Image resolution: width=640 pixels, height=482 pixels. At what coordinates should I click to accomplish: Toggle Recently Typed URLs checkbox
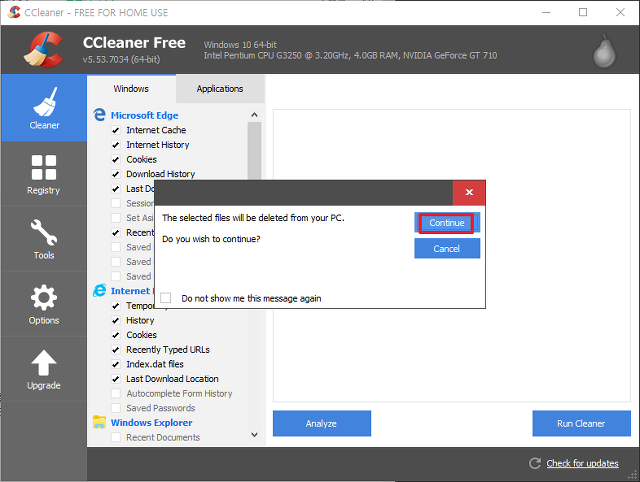[x=116, y=350]
